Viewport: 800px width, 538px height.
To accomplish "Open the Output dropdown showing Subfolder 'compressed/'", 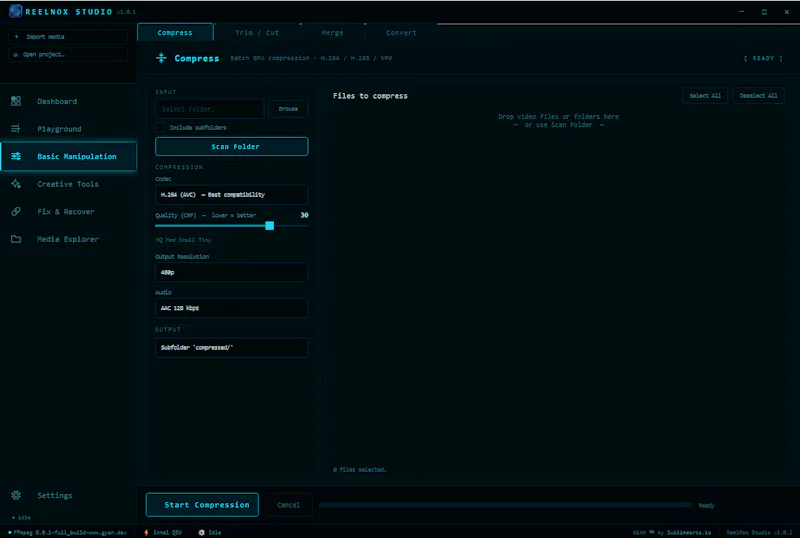I will (x=231, y=347).
